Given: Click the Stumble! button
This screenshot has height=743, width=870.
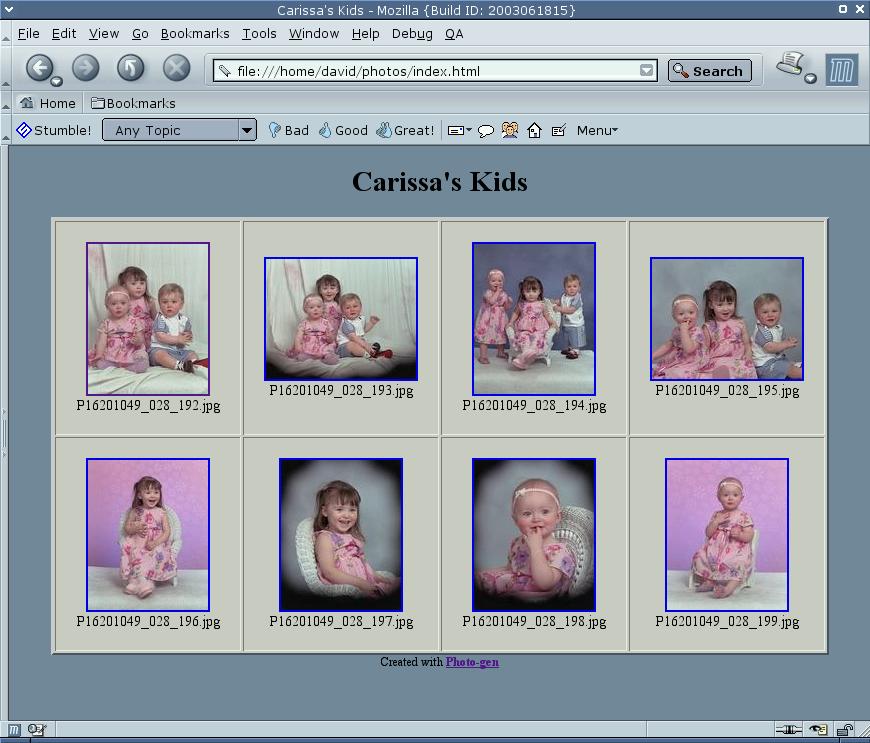Looking at the screenshot, I should 54,130.
